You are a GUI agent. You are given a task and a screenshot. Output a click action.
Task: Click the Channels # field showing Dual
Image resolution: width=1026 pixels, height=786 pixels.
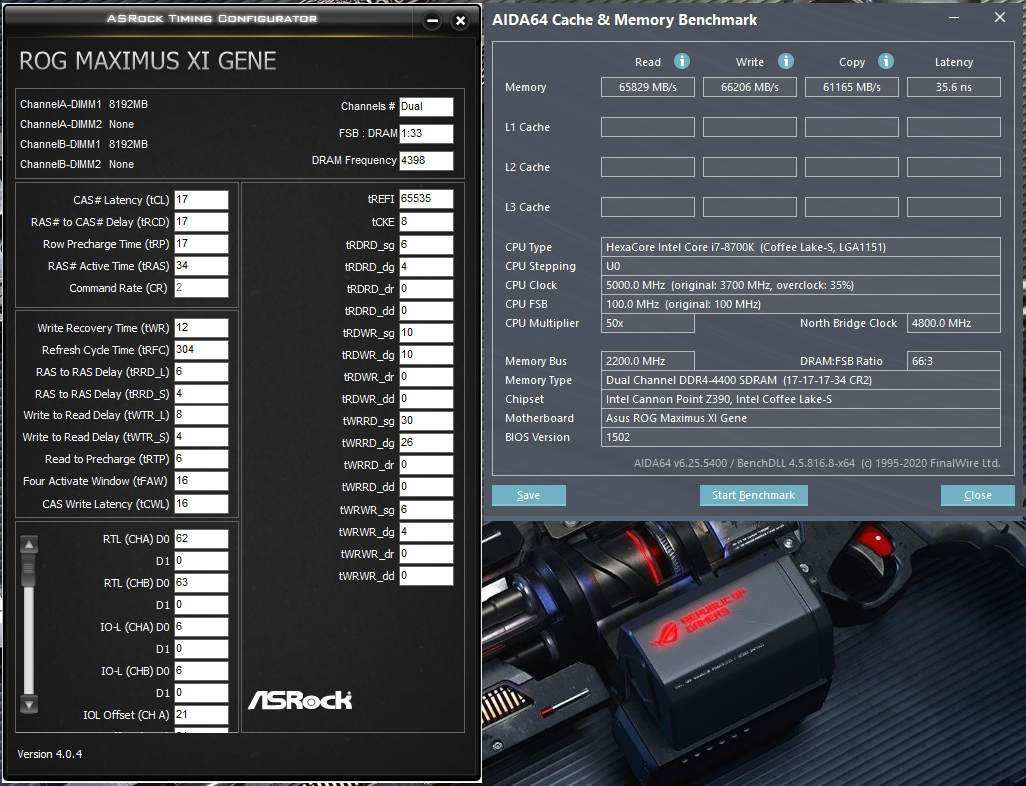pos(427,107)
